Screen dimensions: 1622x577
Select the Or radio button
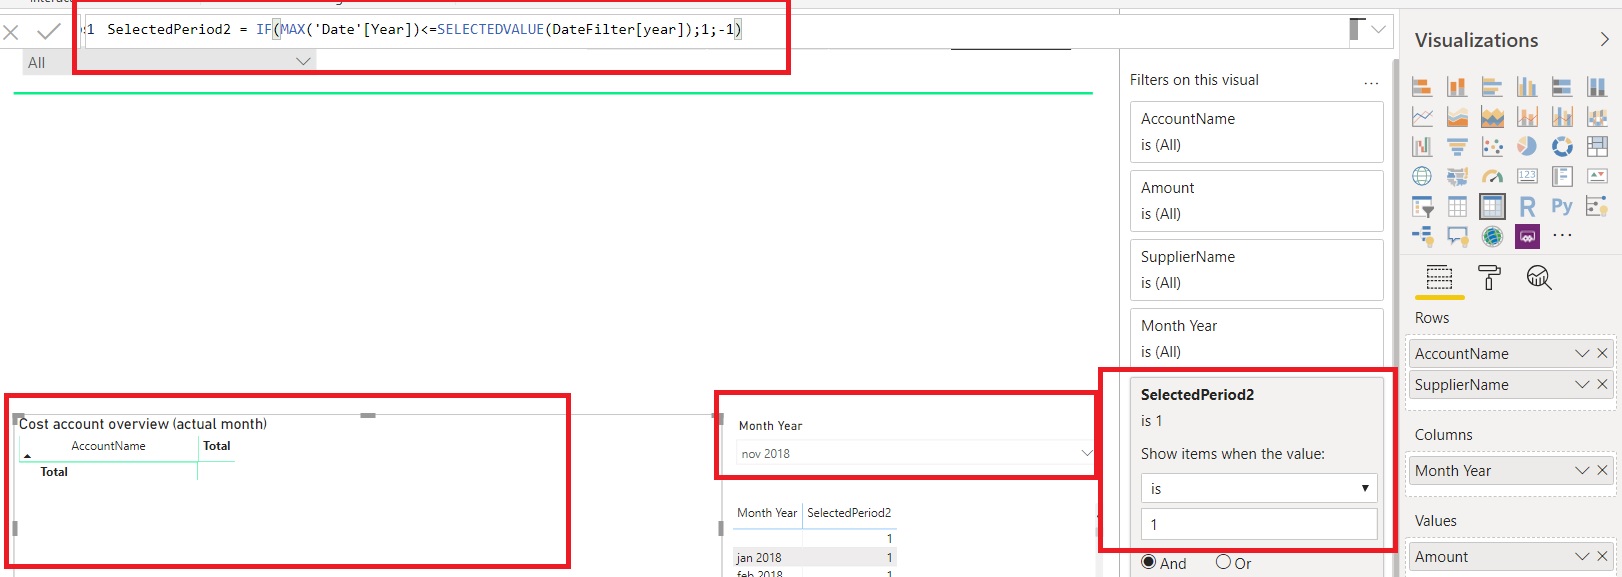tap(1223, 562)
